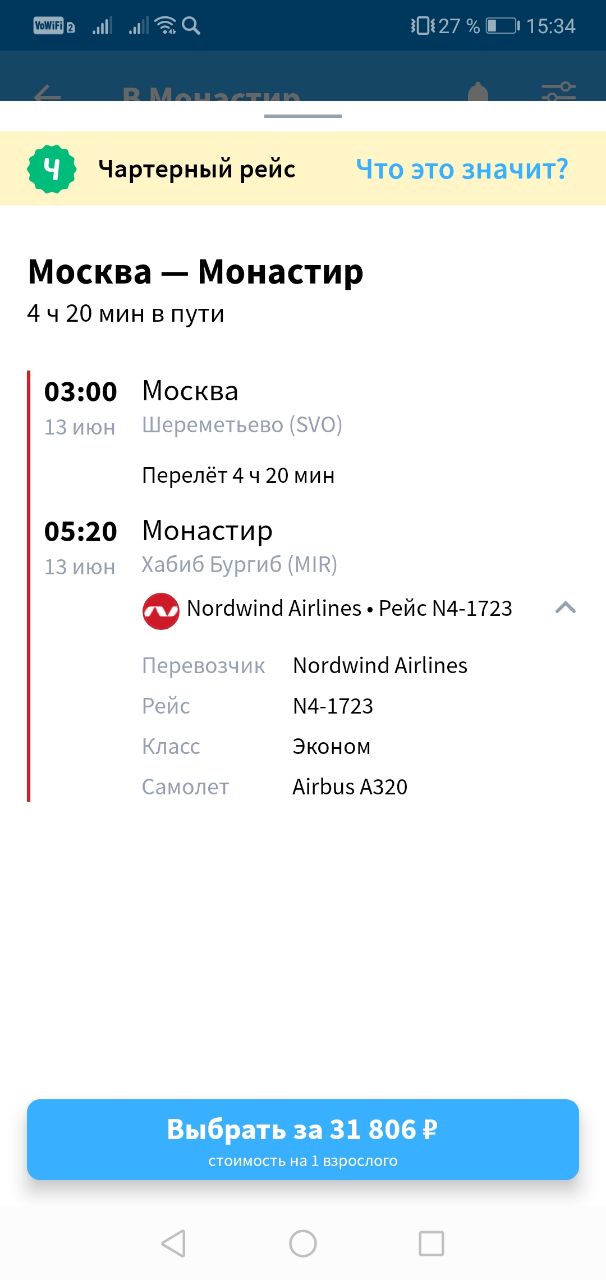Tap the 'Чартерный рейс' banner label

[197, 169]
